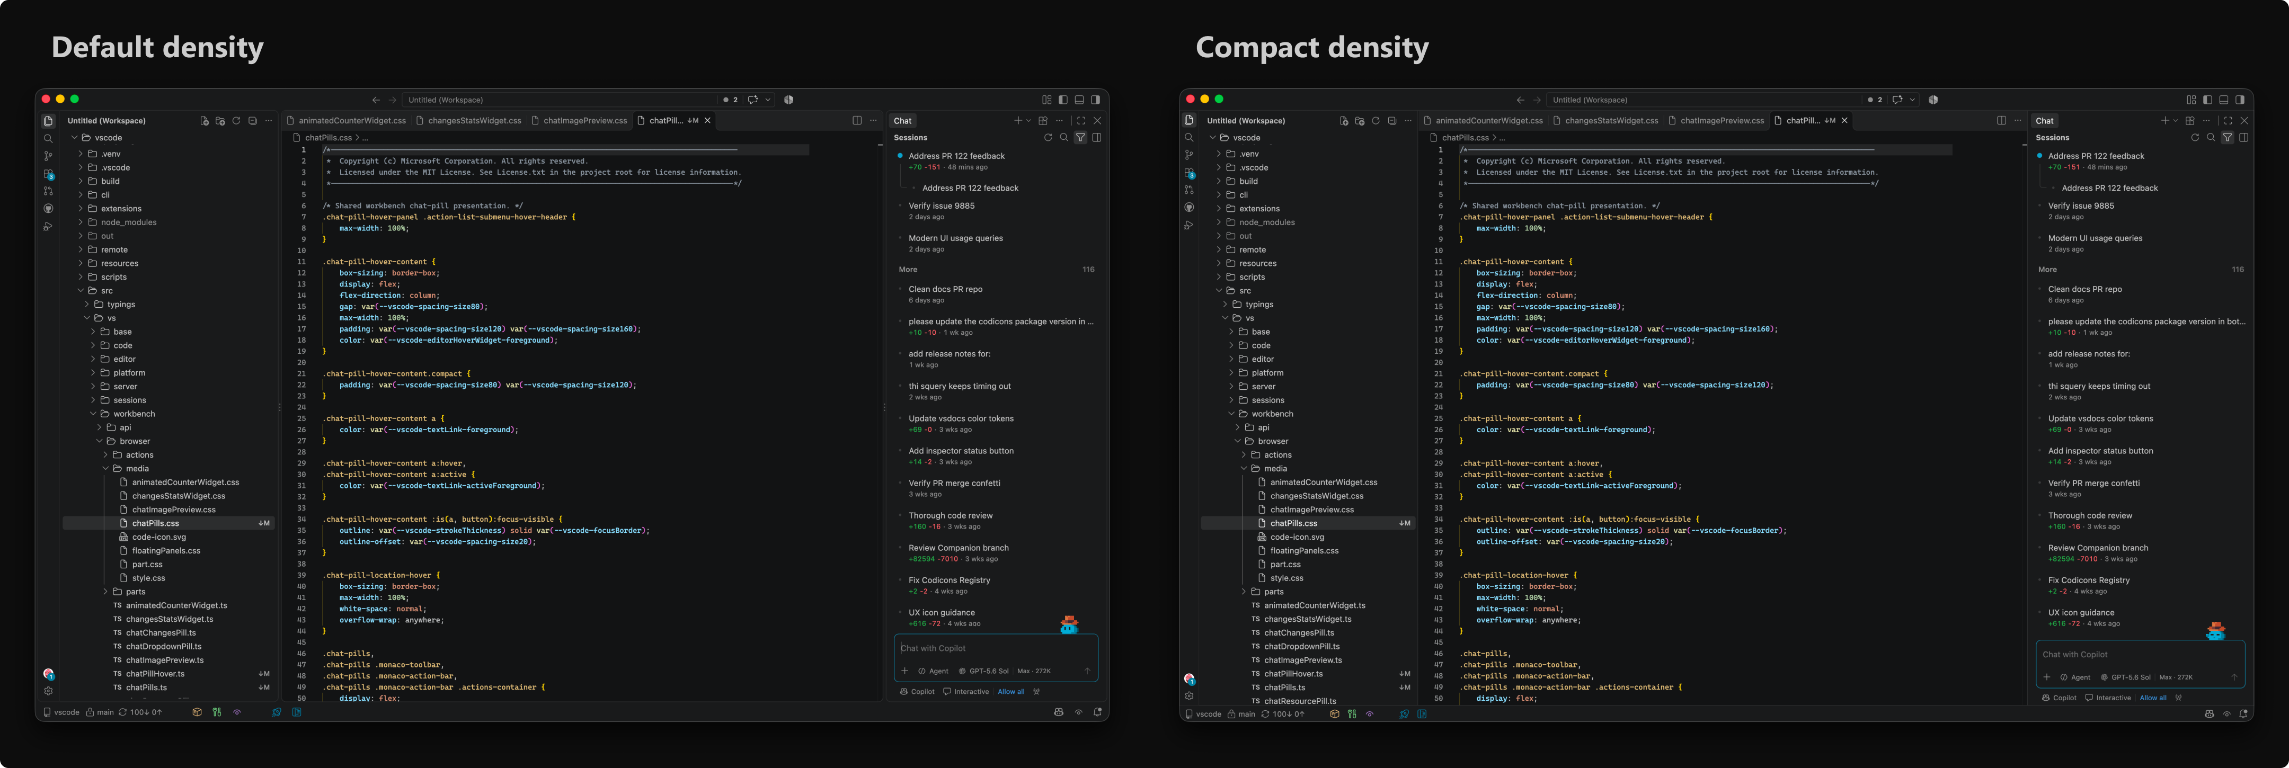Screen dimensions: 2289x768
Task: Go back in Default density title bar
Action: click(376, 100)
